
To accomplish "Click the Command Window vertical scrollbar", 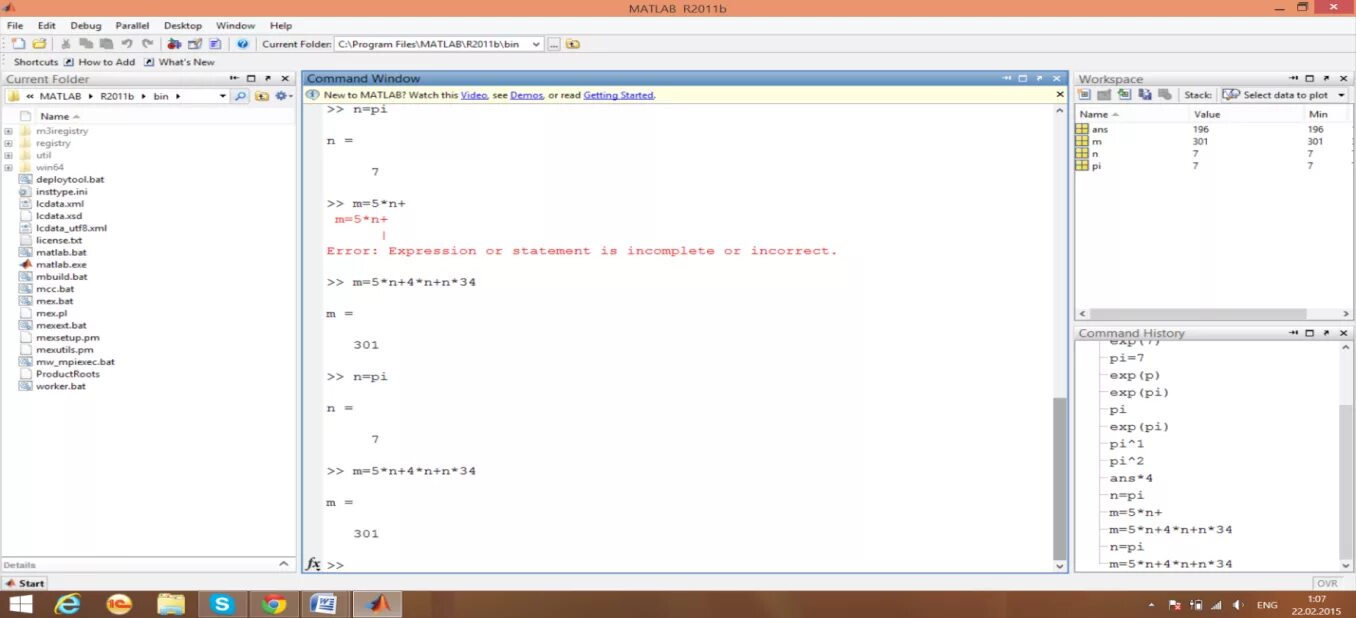I will tap(1060, 479).
